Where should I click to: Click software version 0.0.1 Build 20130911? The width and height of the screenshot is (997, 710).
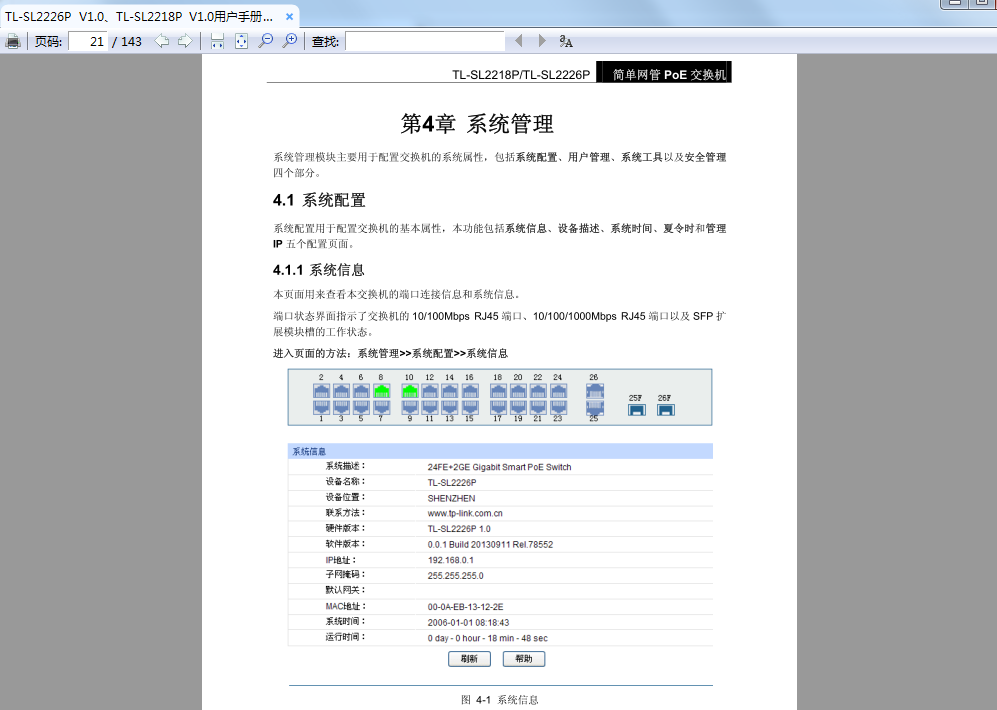tap(490, 544)
